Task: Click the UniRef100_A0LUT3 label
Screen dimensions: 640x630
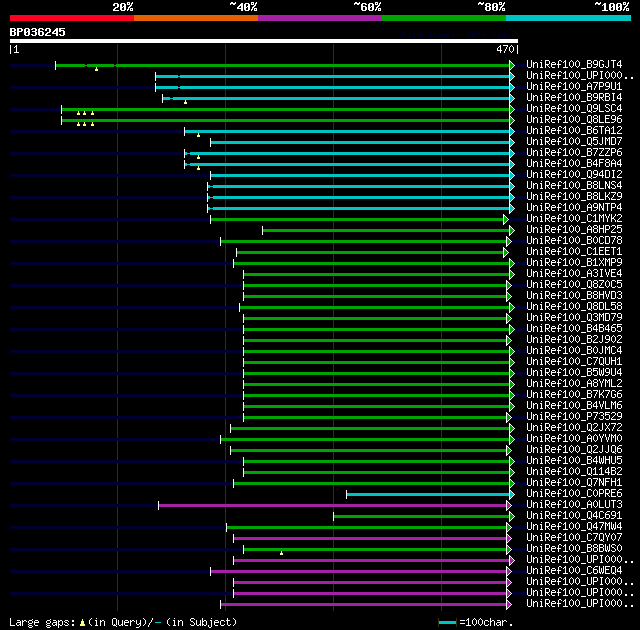Action: [x=574, y=505]
